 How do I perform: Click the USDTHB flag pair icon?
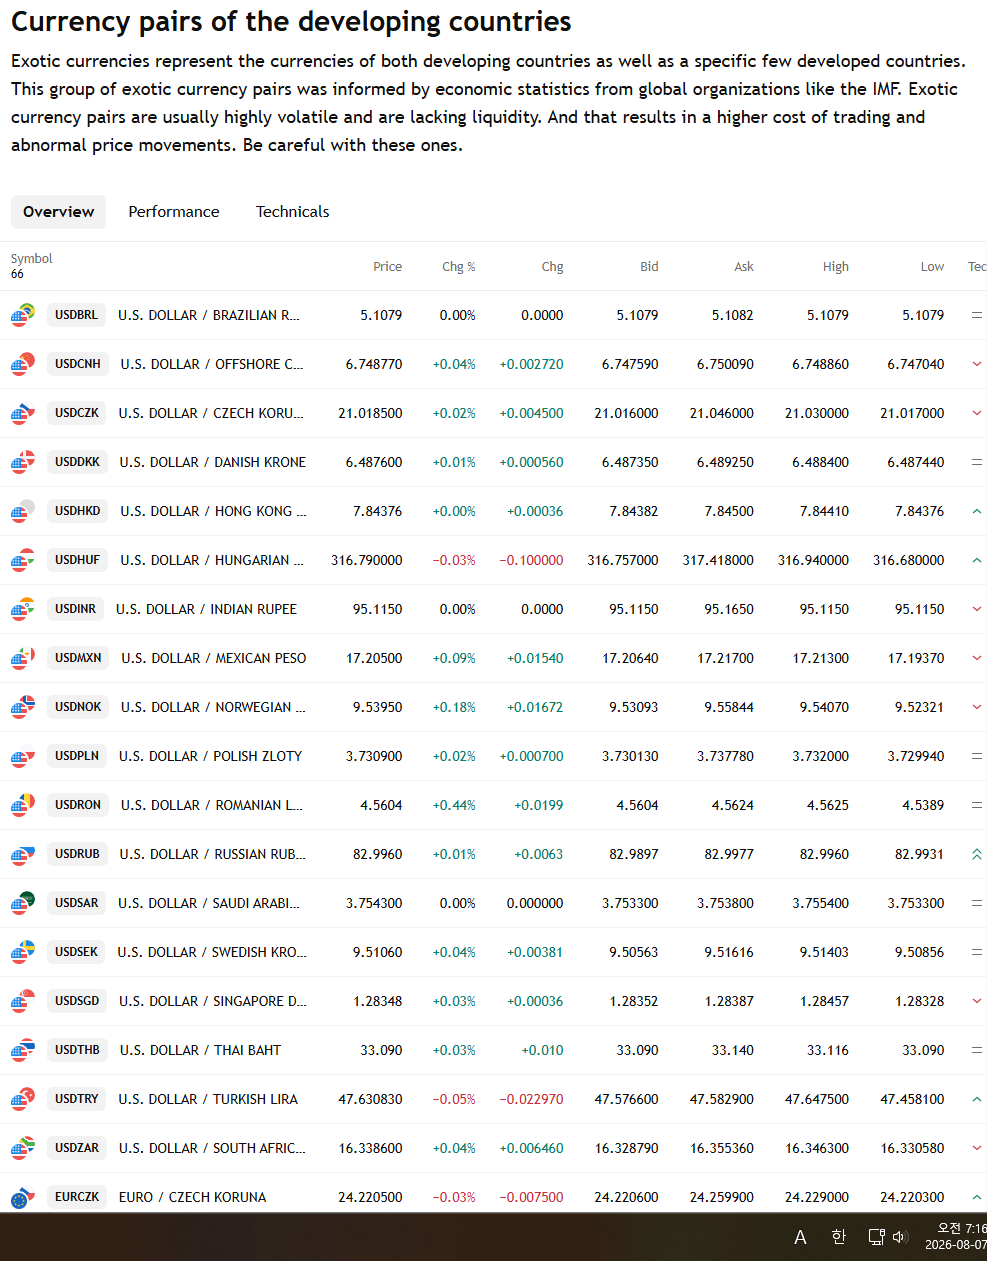coord(23,1050)
